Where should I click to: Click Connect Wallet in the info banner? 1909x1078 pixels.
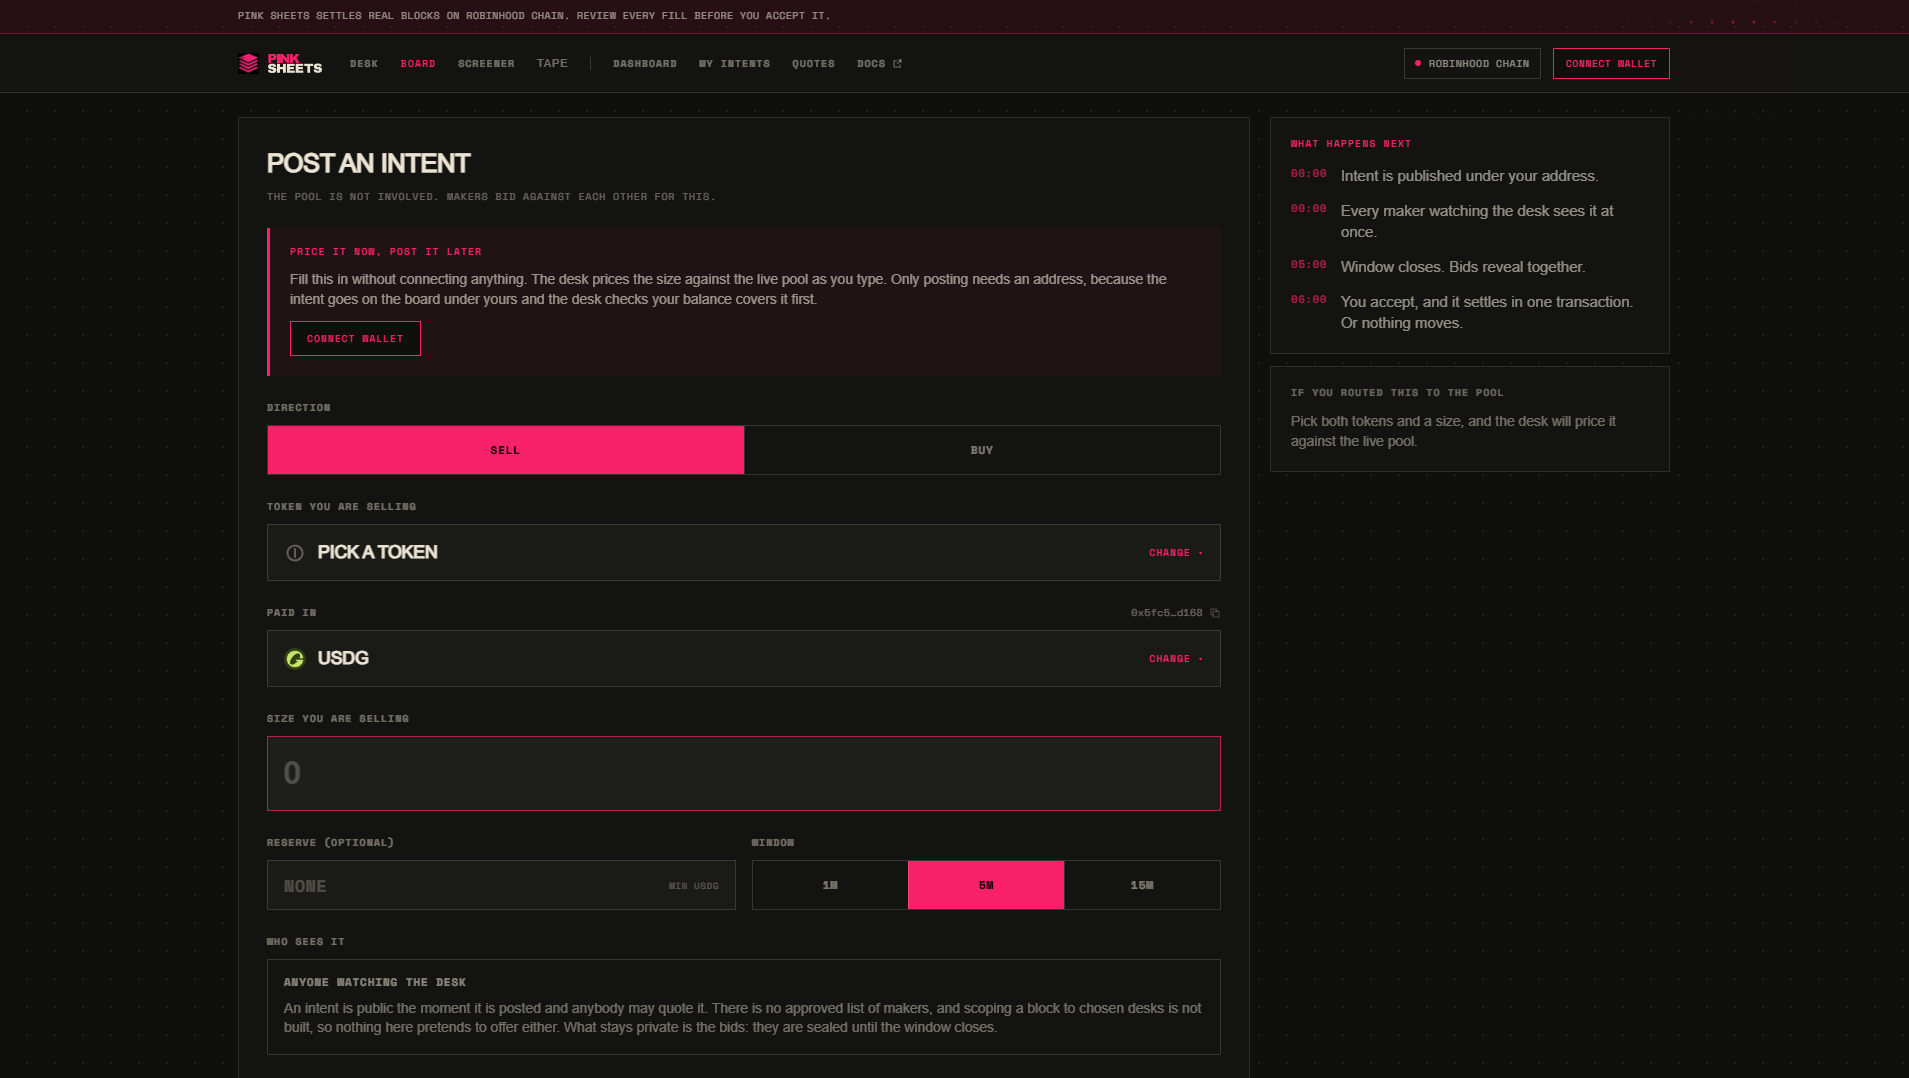(355, 339)
